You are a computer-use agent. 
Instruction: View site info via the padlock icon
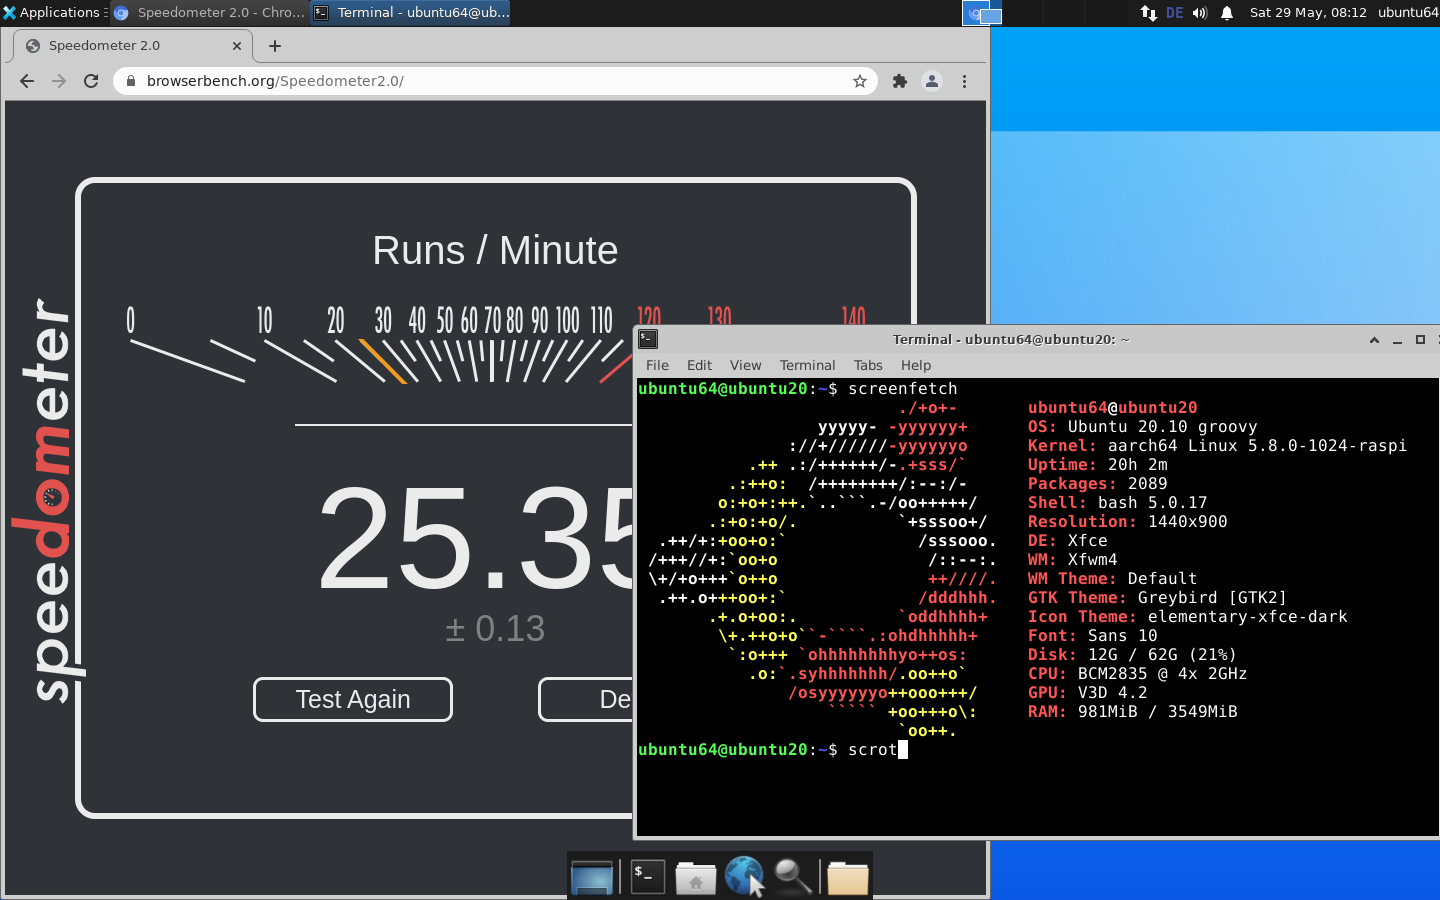click(x=130, y=81)
